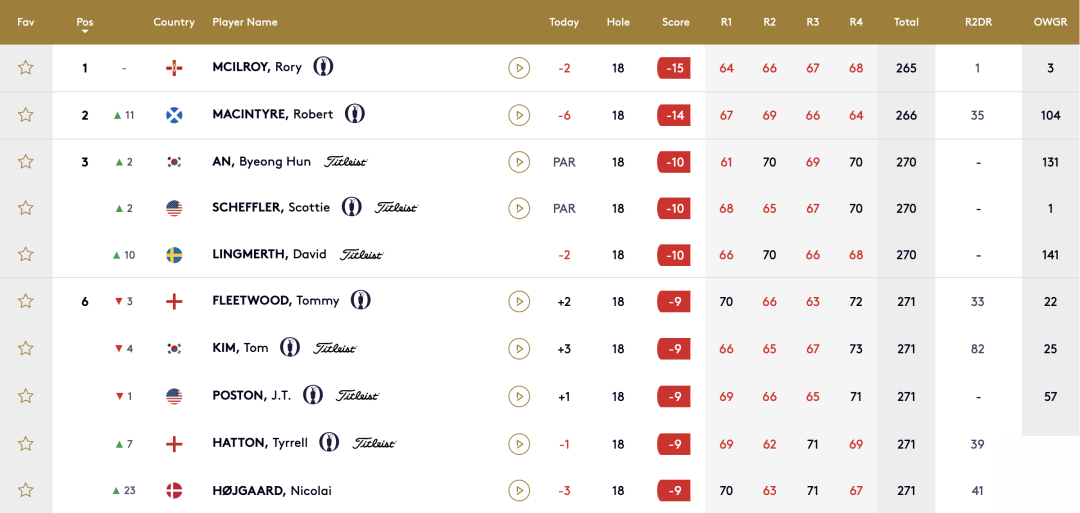Sort leaderboard by the Pos column arrow
This screenshot has width=1080, height=513.
tap(85, 31)
